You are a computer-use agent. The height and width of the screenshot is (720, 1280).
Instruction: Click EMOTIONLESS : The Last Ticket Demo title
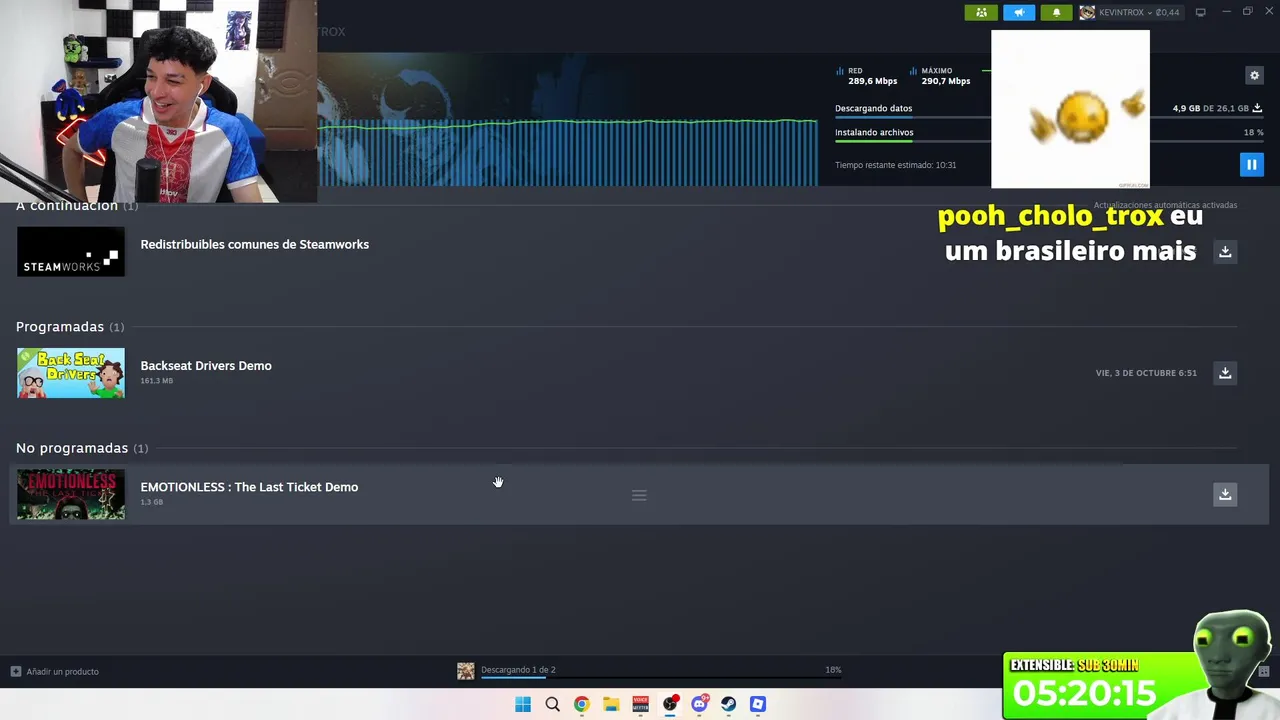tap(249, 487)
